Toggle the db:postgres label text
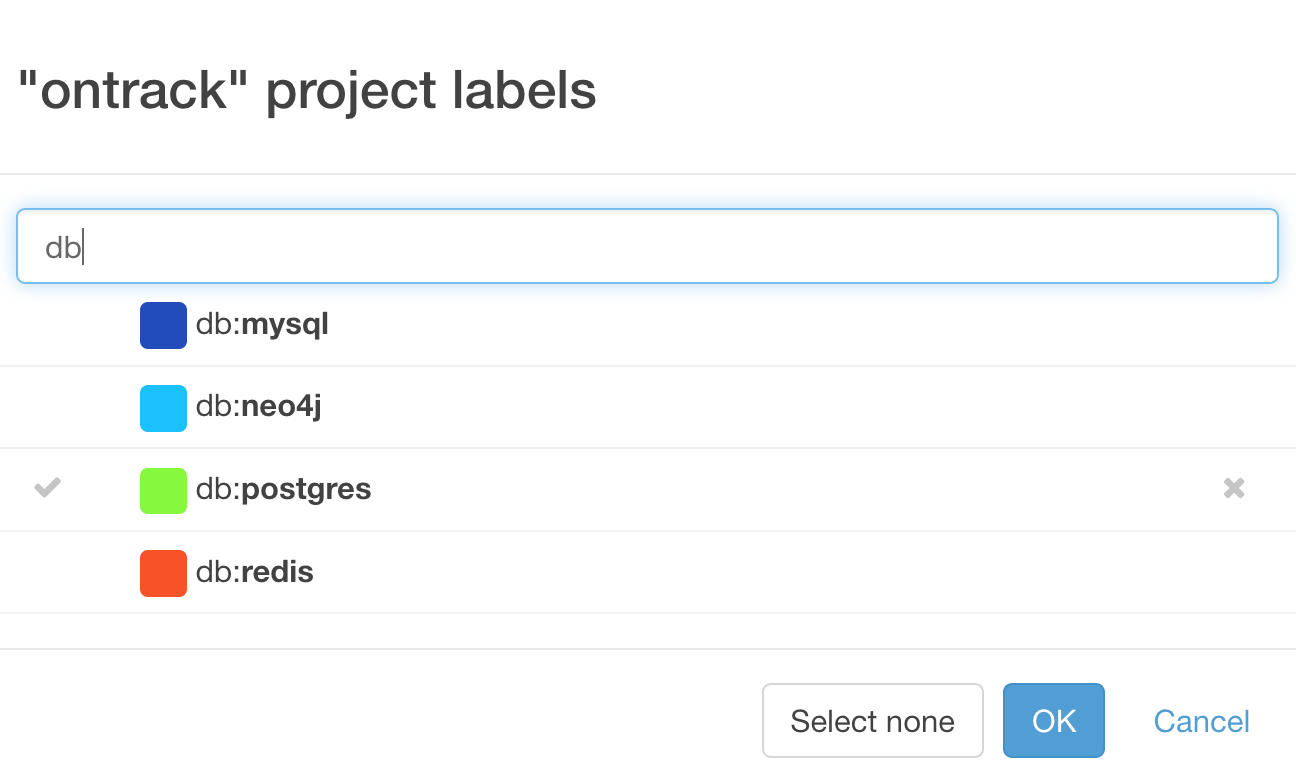 click(283, 490)
